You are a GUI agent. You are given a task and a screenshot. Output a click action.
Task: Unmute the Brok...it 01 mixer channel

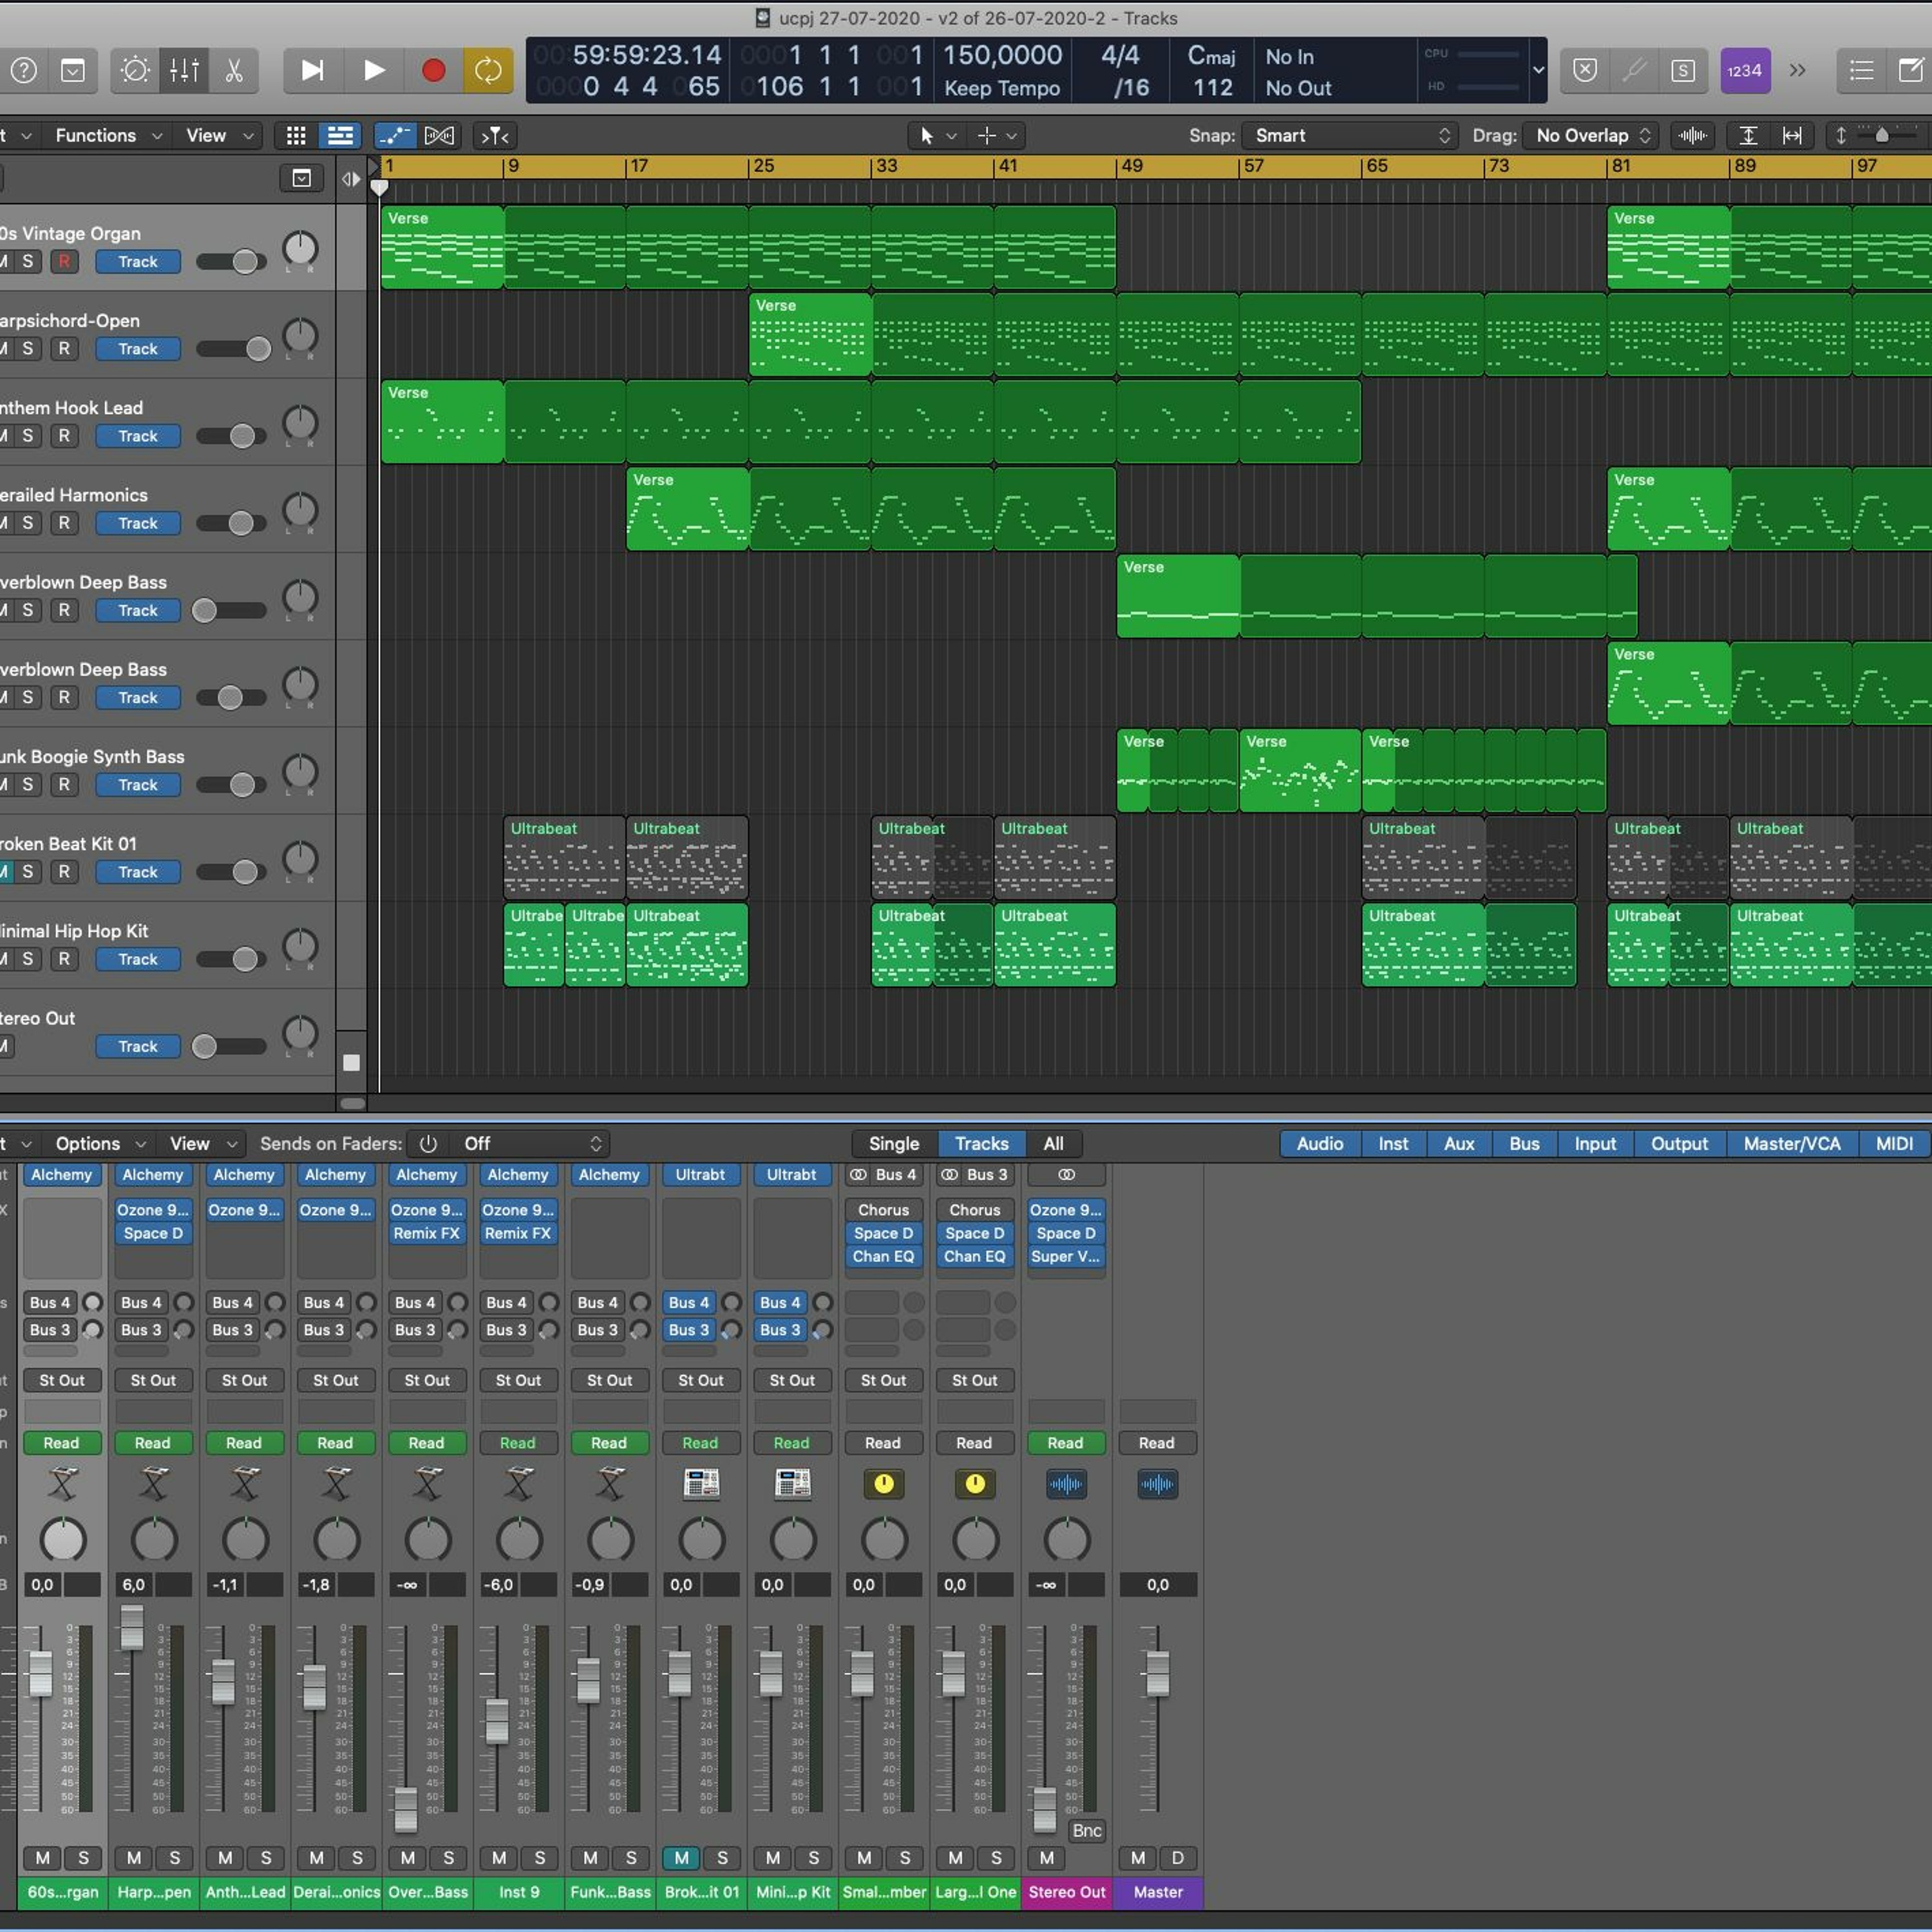[681, 1857]
